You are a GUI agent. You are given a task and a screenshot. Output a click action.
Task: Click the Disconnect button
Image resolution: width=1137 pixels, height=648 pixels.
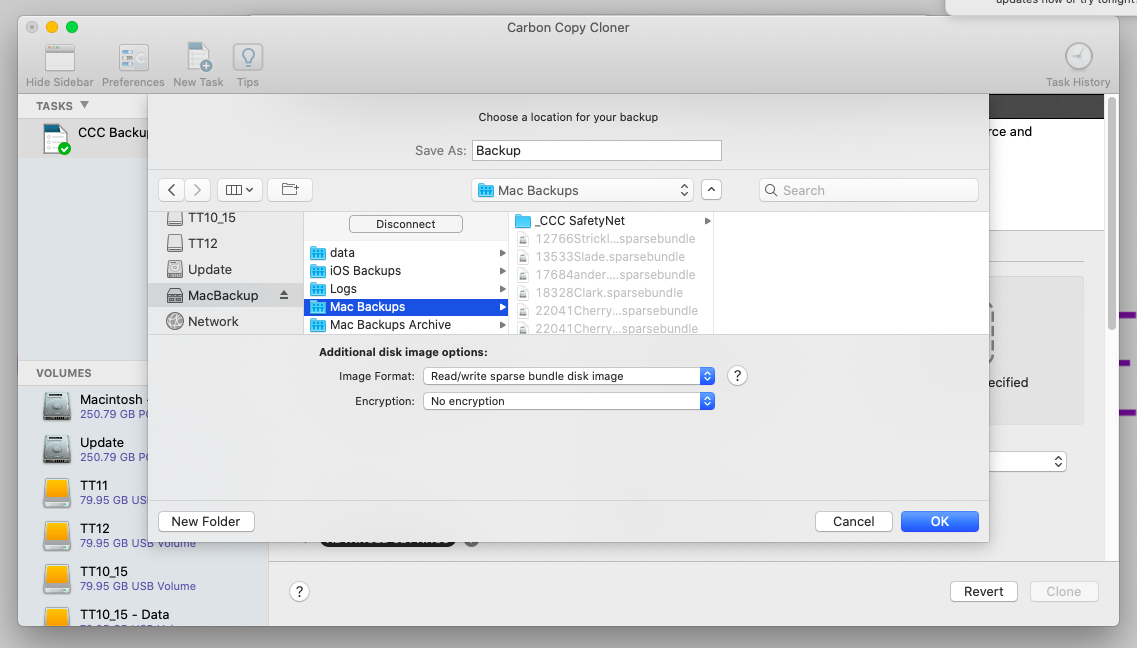[x=406, y=224]
